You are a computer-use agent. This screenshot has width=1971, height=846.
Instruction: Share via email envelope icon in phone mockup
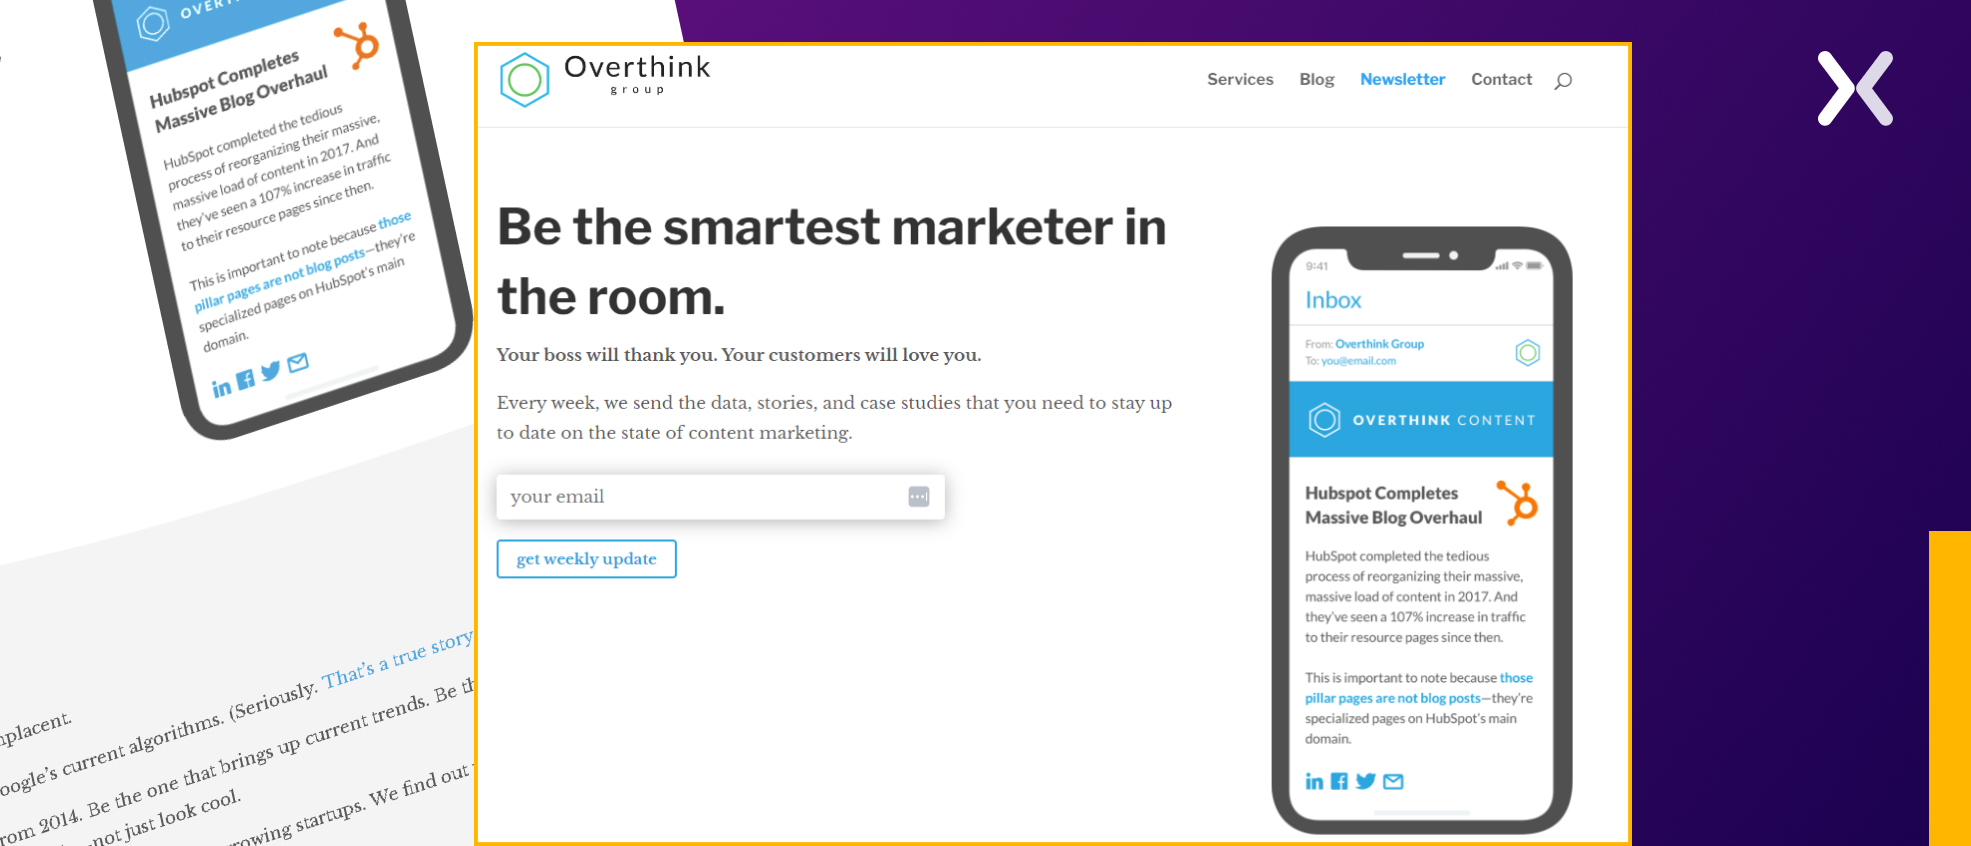click(x=1393, y=781)
